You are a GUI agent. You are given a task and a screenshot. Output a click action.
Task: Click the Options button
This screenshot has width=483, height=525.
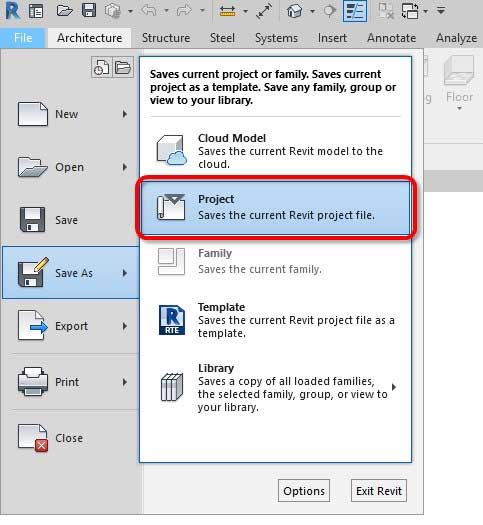(x=304, y=491)
